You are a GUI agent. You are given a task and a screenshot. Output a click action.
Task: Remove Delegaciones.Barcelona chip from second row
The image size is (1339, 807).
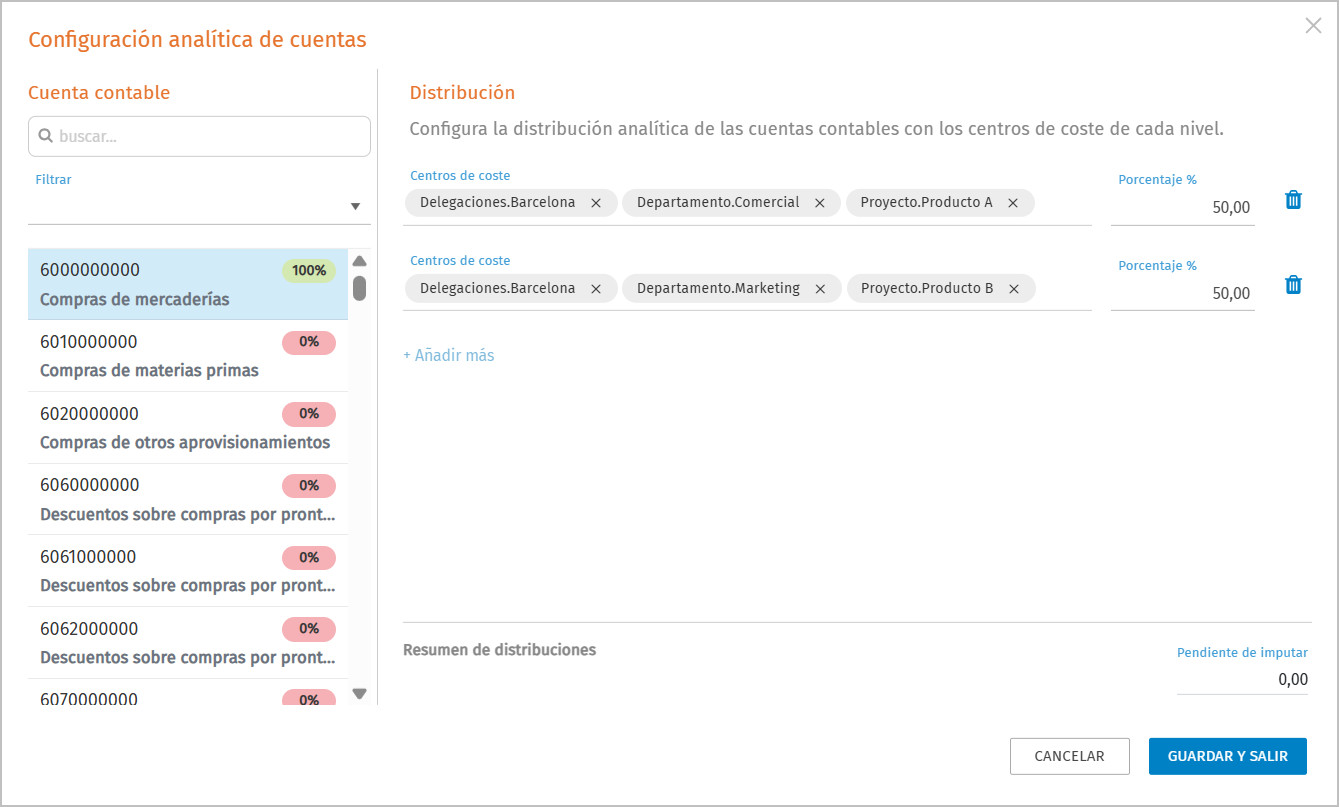click(596, 289)
